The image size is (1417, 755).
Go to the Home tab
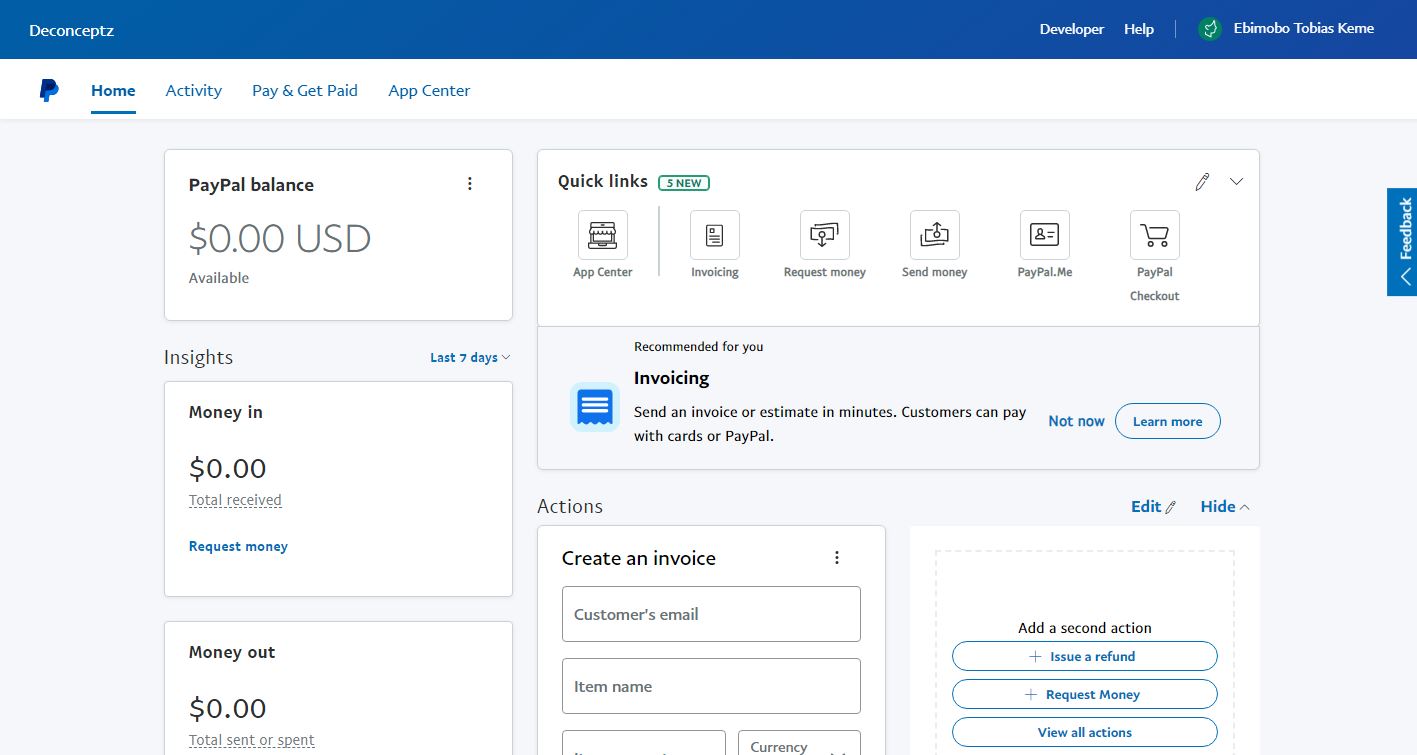(x=113, y=90)
